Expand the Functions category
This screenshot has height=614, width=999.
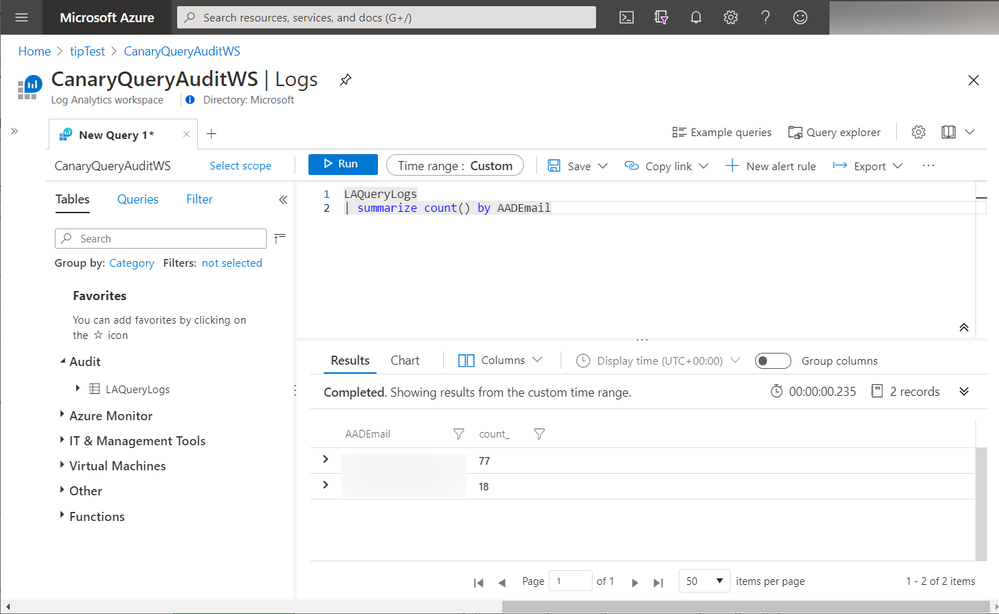pyautogui.click(x=62, y=515)
